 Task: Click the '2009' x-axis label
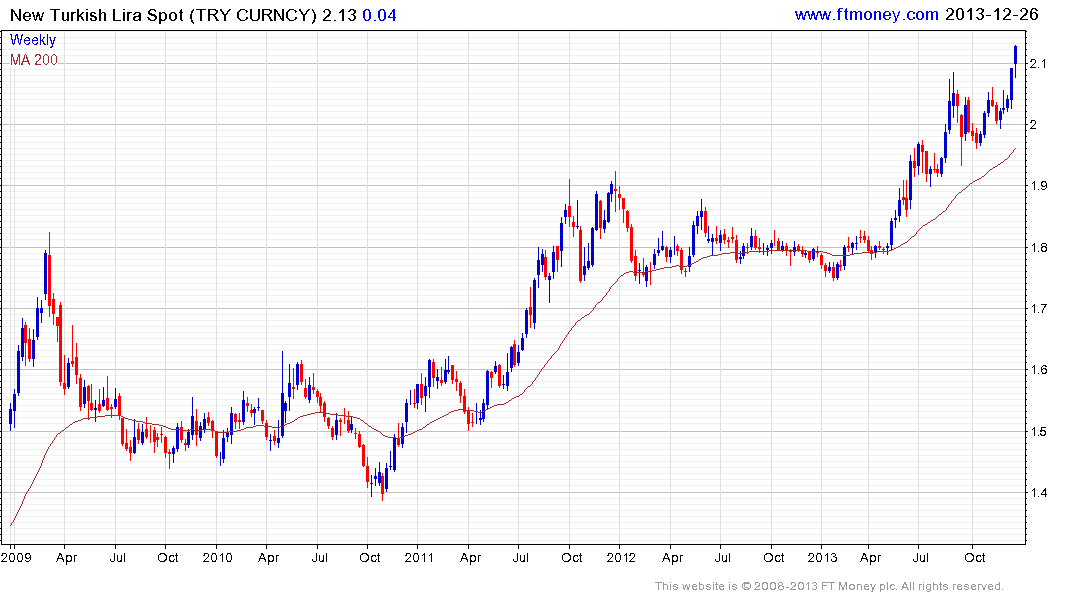click(x=16, y=557)
